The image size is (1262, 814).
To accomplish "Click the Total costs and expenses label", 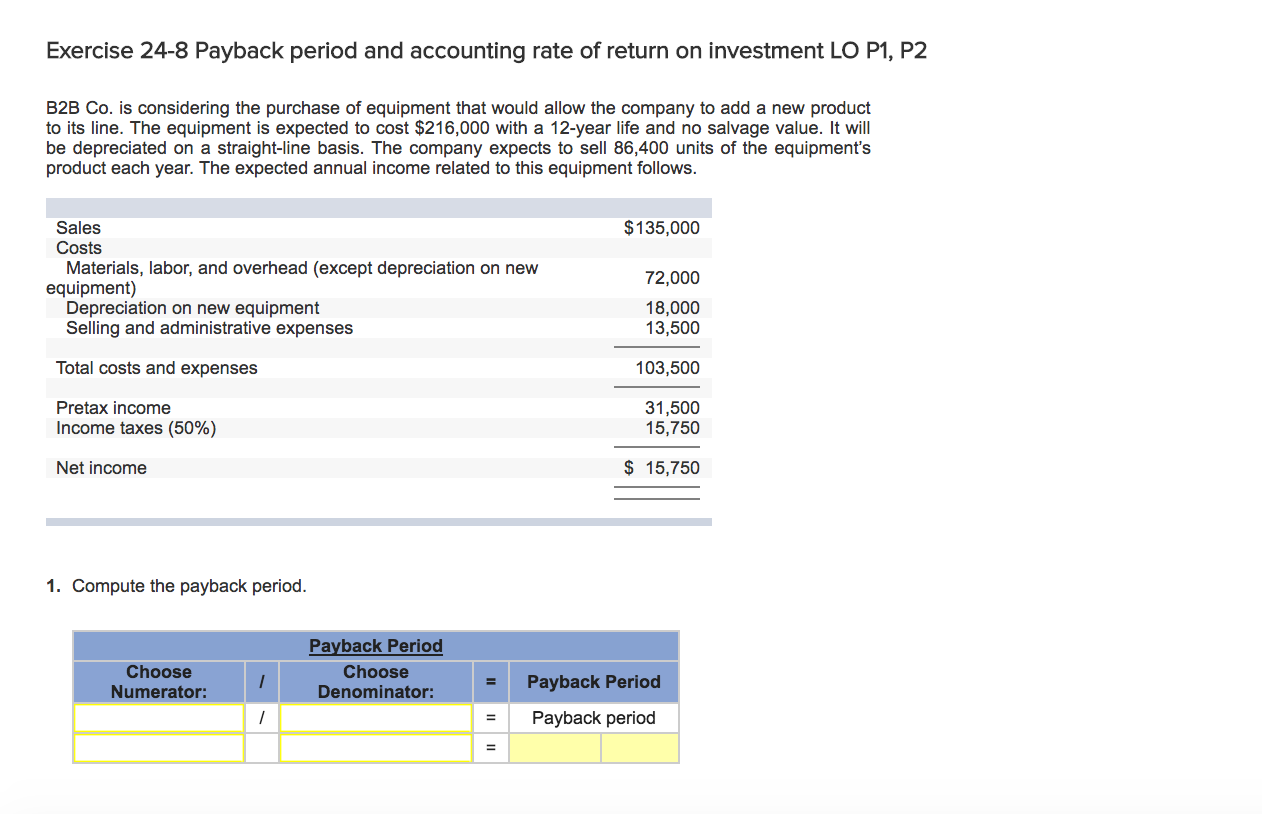I will point(156,368).
